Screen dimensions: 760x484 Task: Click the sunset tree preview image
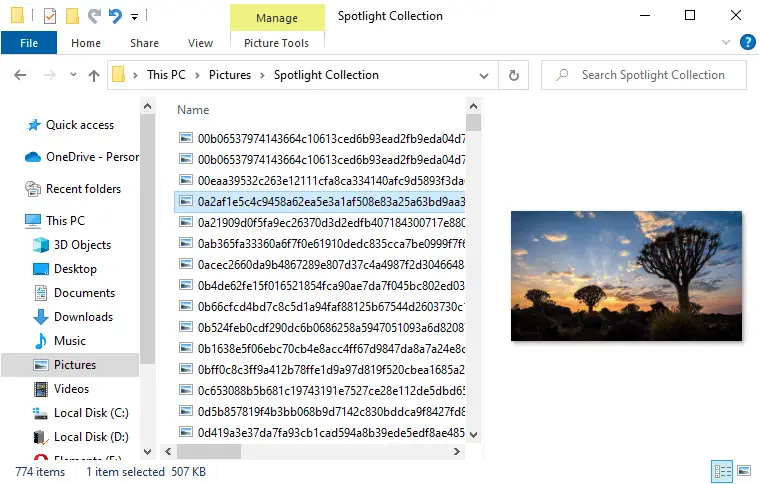(626, 276)
